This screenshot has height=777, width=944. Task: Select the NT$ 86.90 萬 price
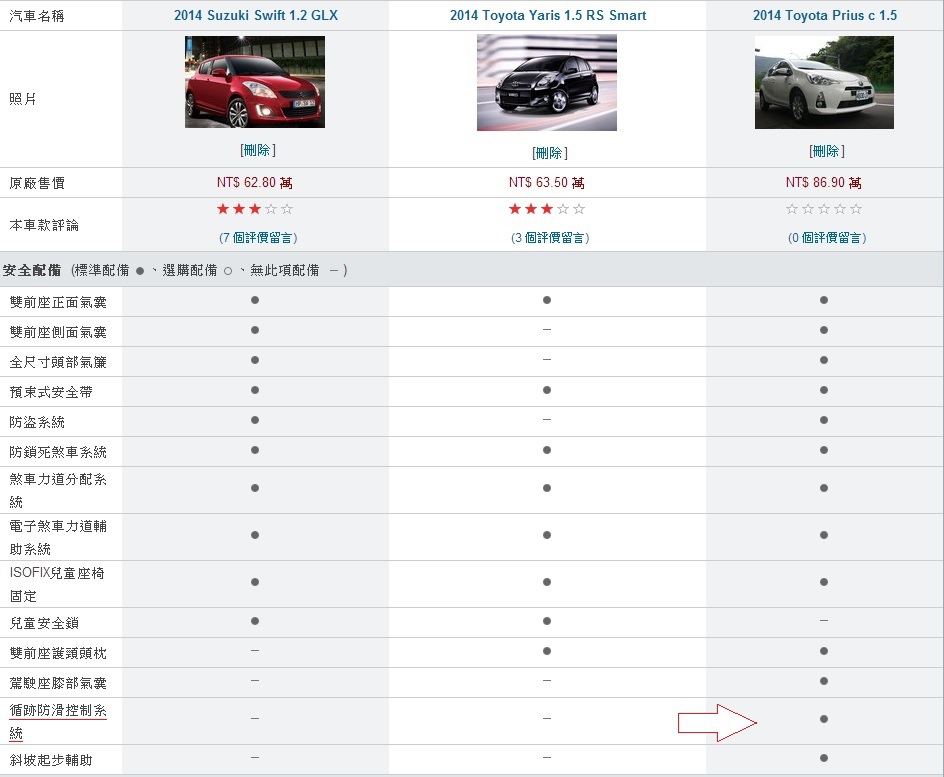(824, 182)
